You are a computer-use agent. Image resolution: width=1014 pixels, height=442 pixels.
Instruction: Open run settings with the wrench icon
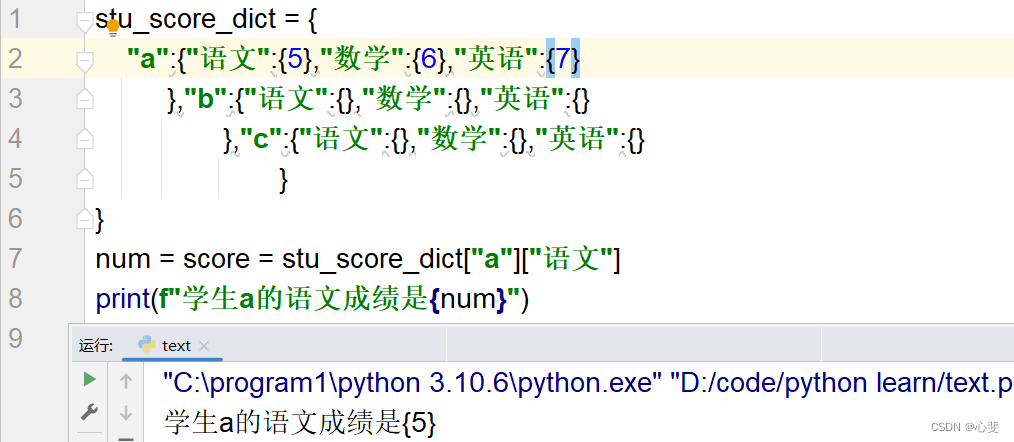[89, 411]
